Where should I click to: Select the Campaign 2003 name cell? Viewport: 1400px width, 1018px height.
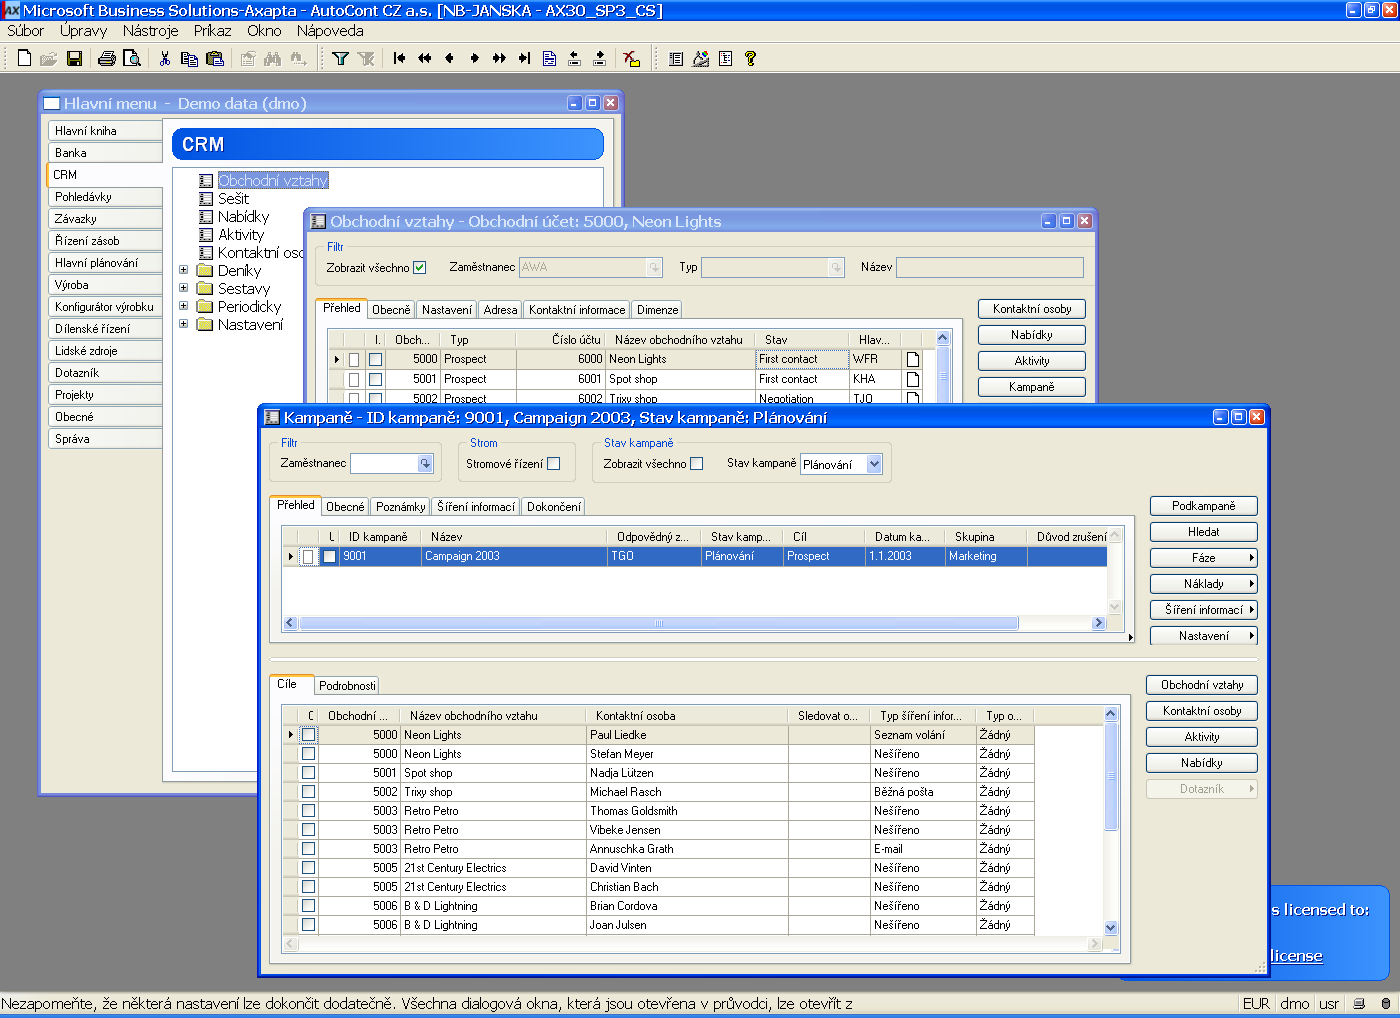tap(514, 556)
